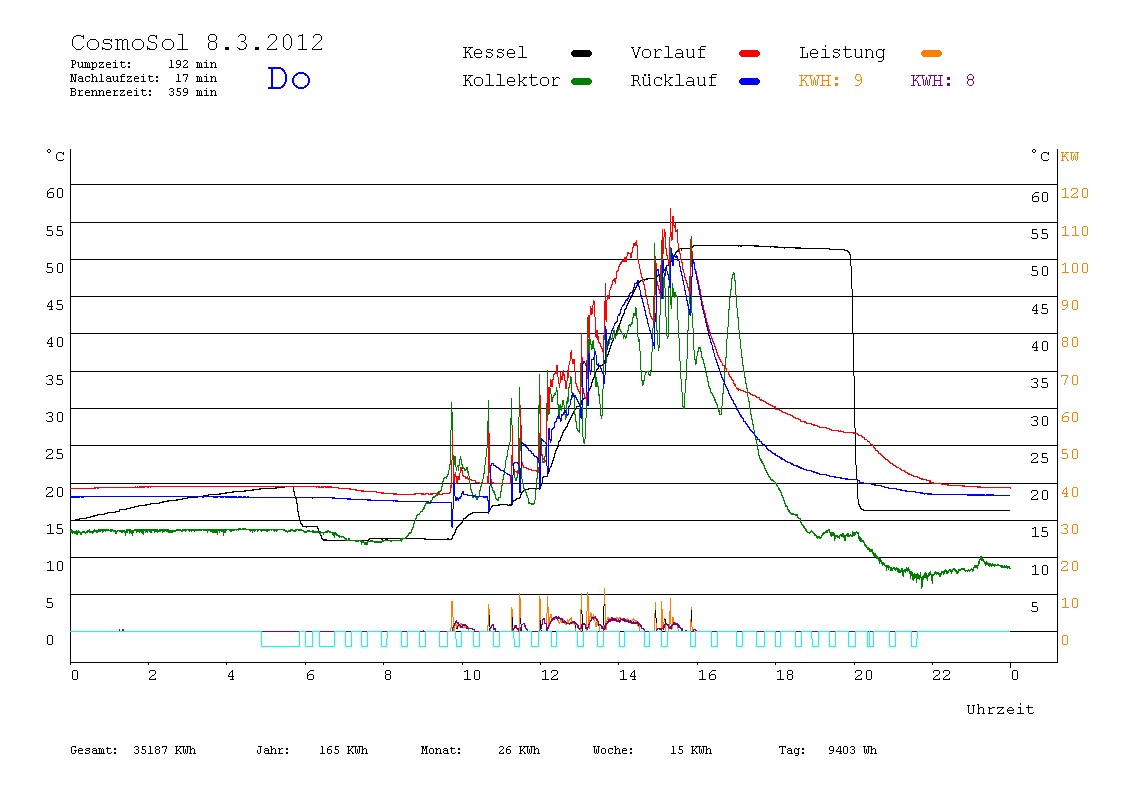Viewport: 1148px width, 812px height.
Task: Click the green Kollektor legend swatch
Action: tap(581, 81)
